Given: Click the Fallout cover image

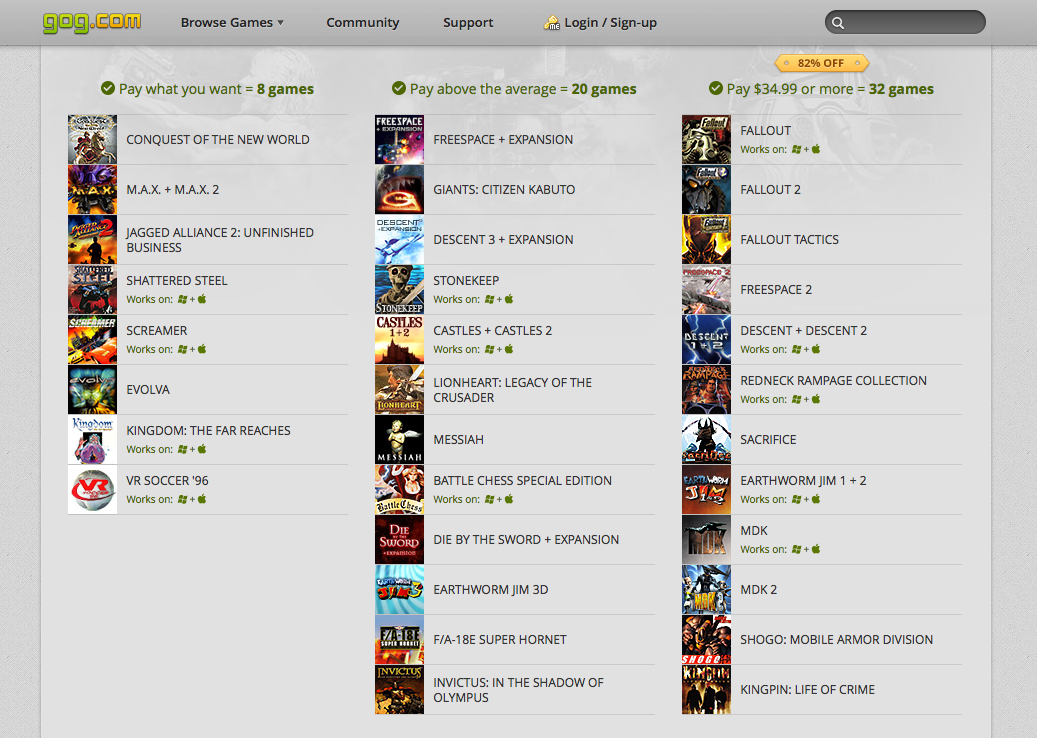Looking at the screenshot, I should pyautogui.click(x=706, y=140).
